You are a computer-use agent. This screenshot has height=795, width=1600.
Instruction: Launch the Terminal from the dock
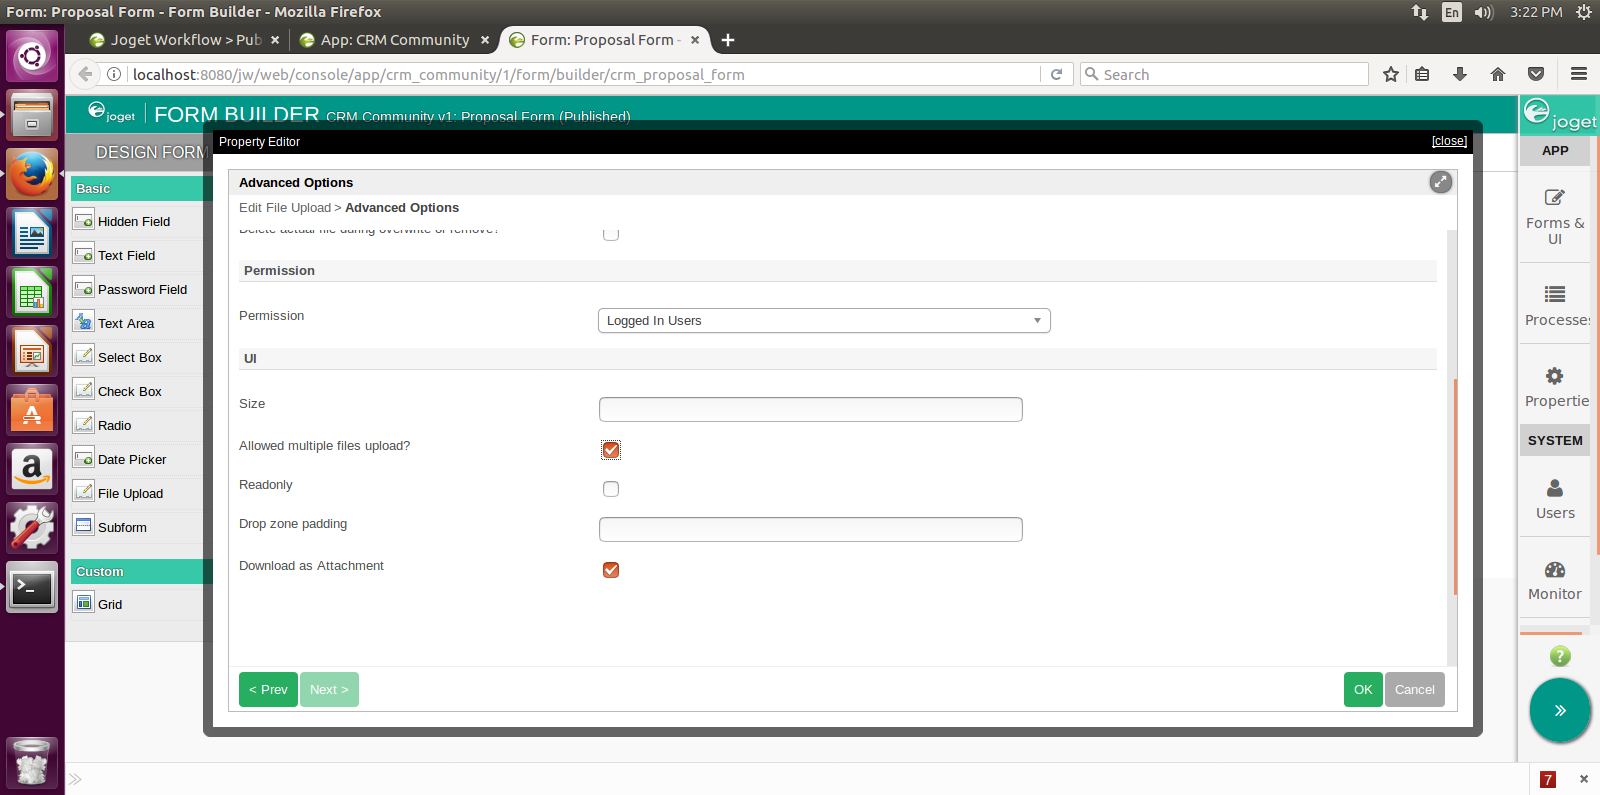[x=32, y=587]
